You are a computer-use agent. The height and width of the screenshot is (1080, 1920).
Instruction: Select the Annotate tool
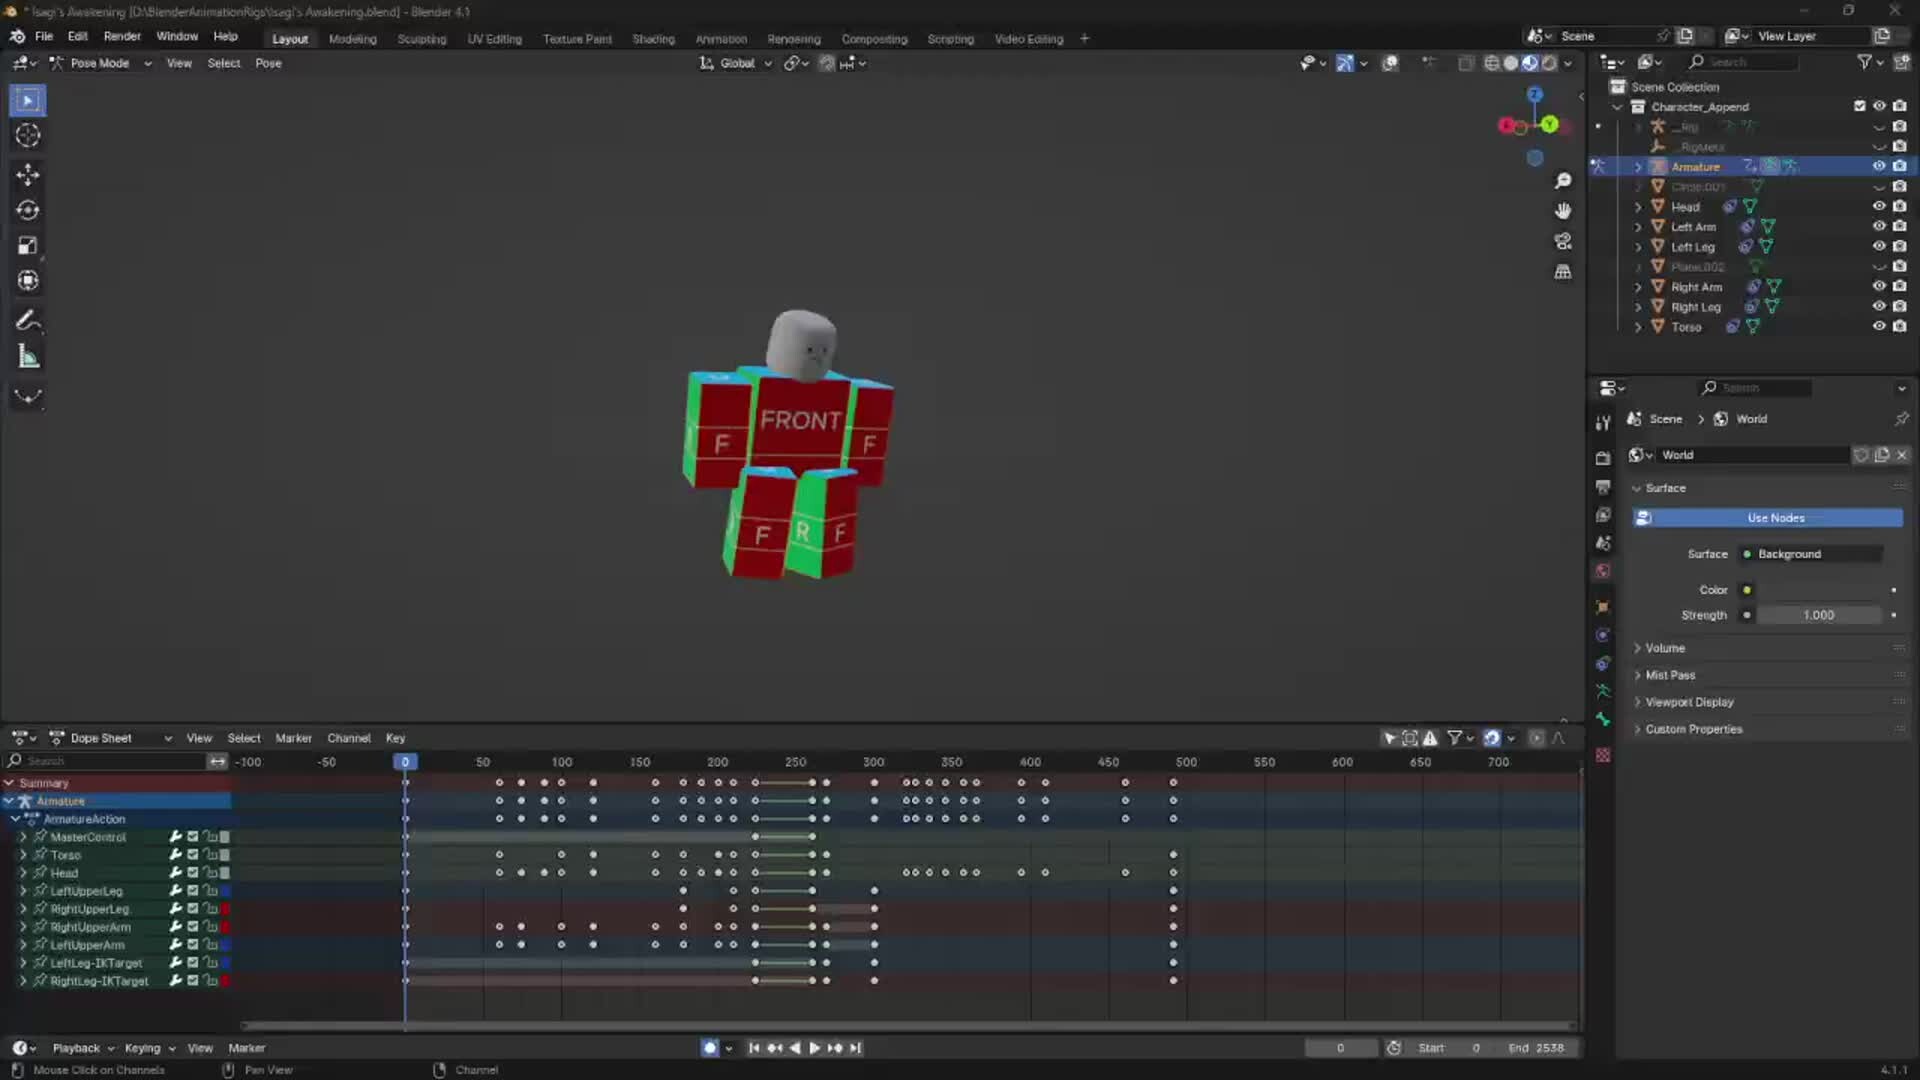click(x=27, y=320)
